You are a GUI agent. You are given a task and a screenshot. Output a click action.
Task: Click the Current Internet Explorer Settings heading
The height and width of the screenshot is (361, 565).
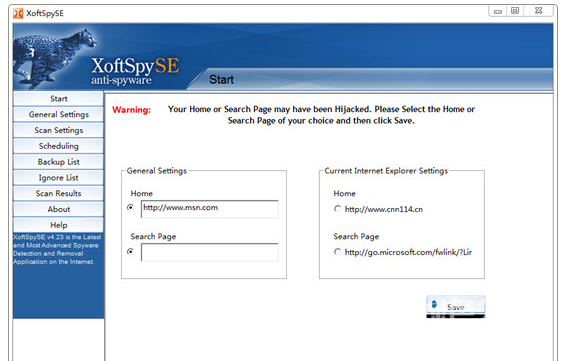pyautogui.click(x=386, y=171)
